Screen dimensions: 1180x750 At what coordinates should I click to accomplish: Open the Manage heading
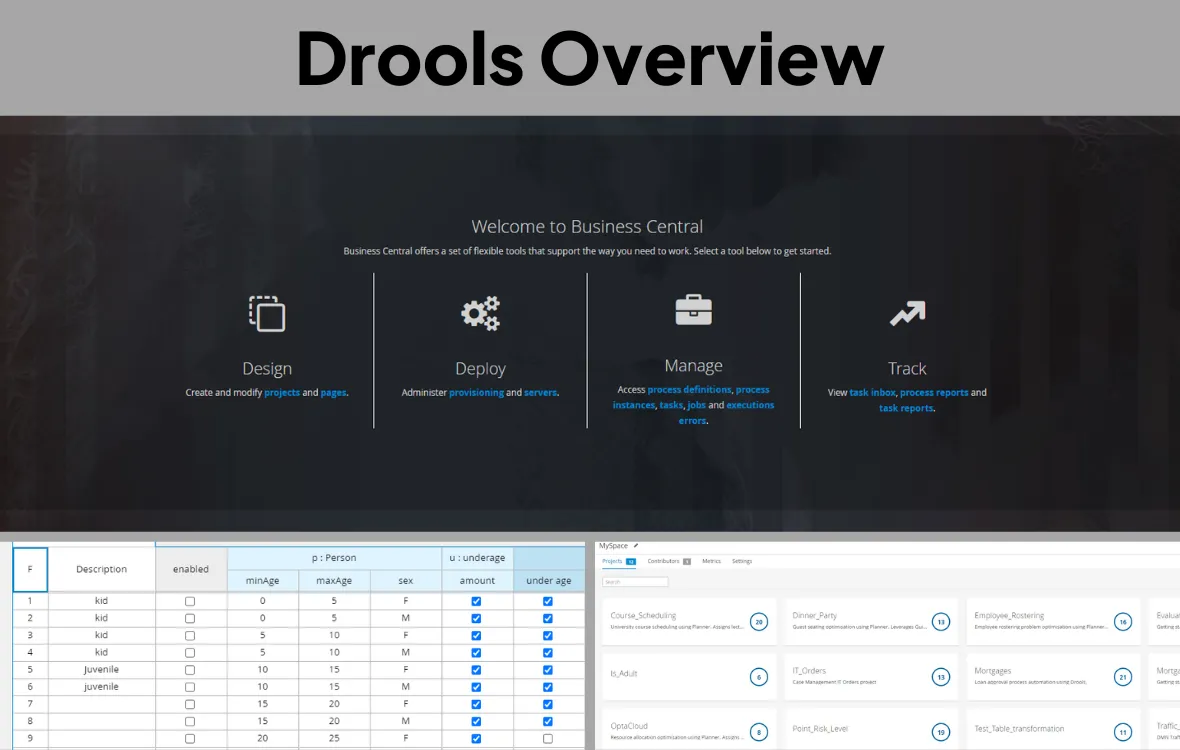(693, 366)
